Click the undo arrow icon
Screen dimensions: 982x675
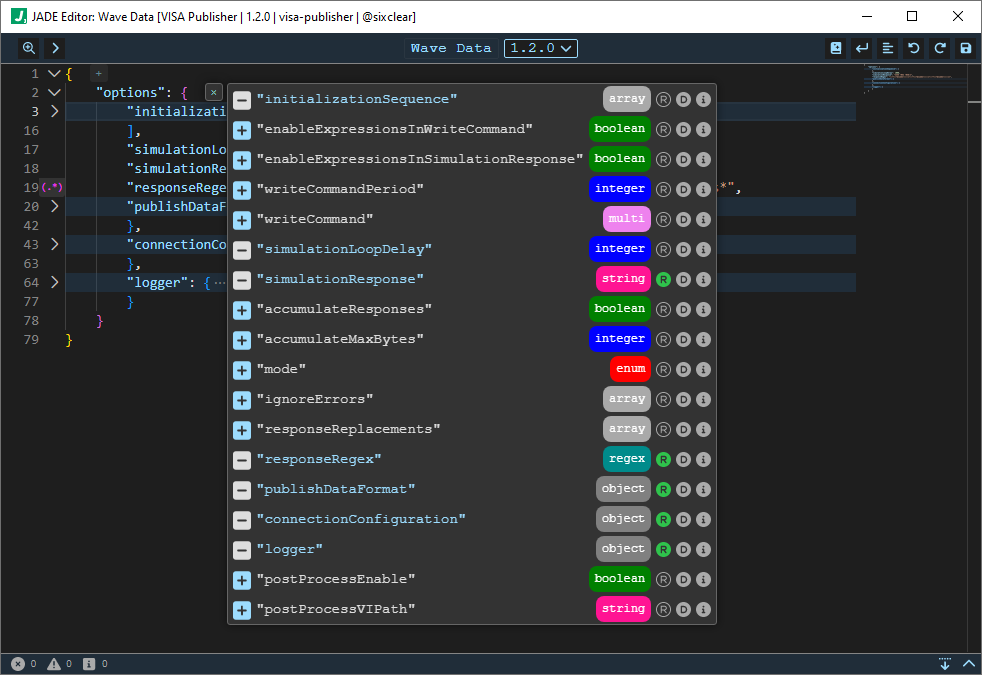click(913, 48)
